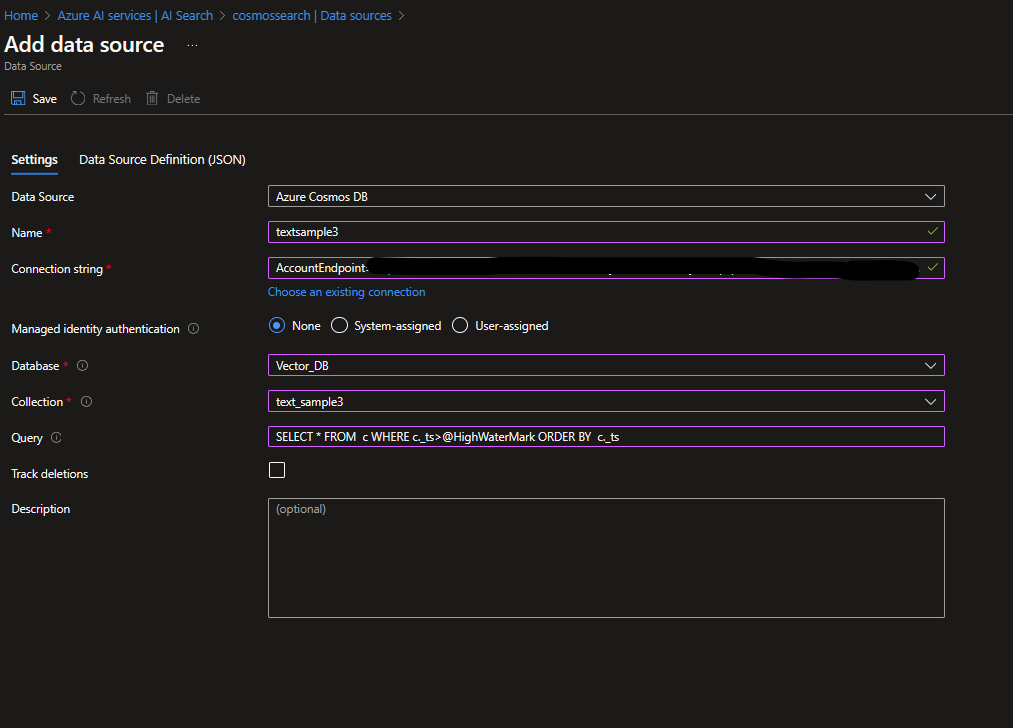Expand the Collection dropdown showing text_sample3
This screenshot has width=1013, height=728.
click(x=606, y=402)
